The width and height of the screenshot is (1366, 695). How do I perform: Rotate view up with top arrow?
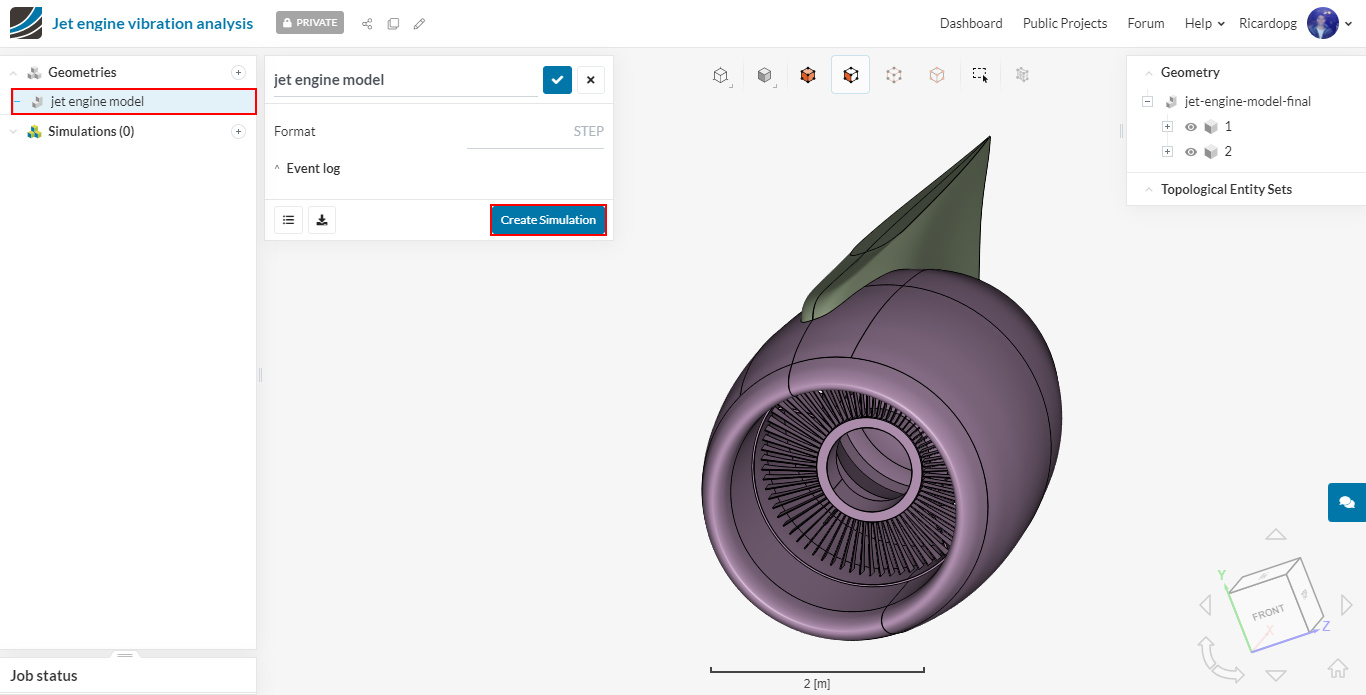(1276, 535)
